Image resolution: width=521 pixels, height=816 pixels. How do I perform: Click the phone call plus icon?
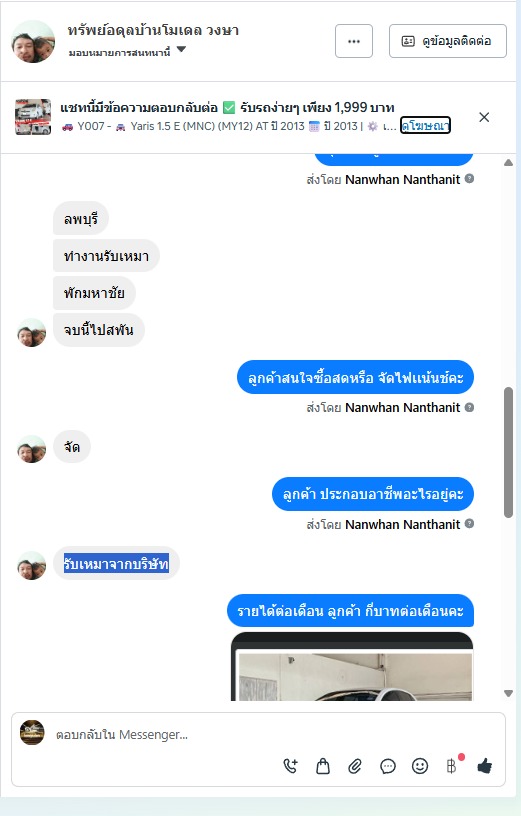(x=290, y=766)
